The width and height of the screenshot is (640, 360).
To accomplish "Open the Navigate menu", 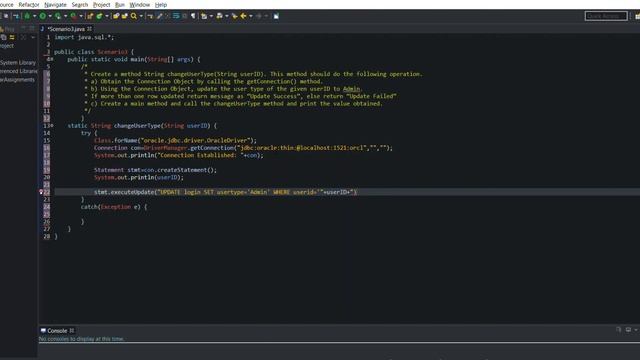I will tap(55, 5).
